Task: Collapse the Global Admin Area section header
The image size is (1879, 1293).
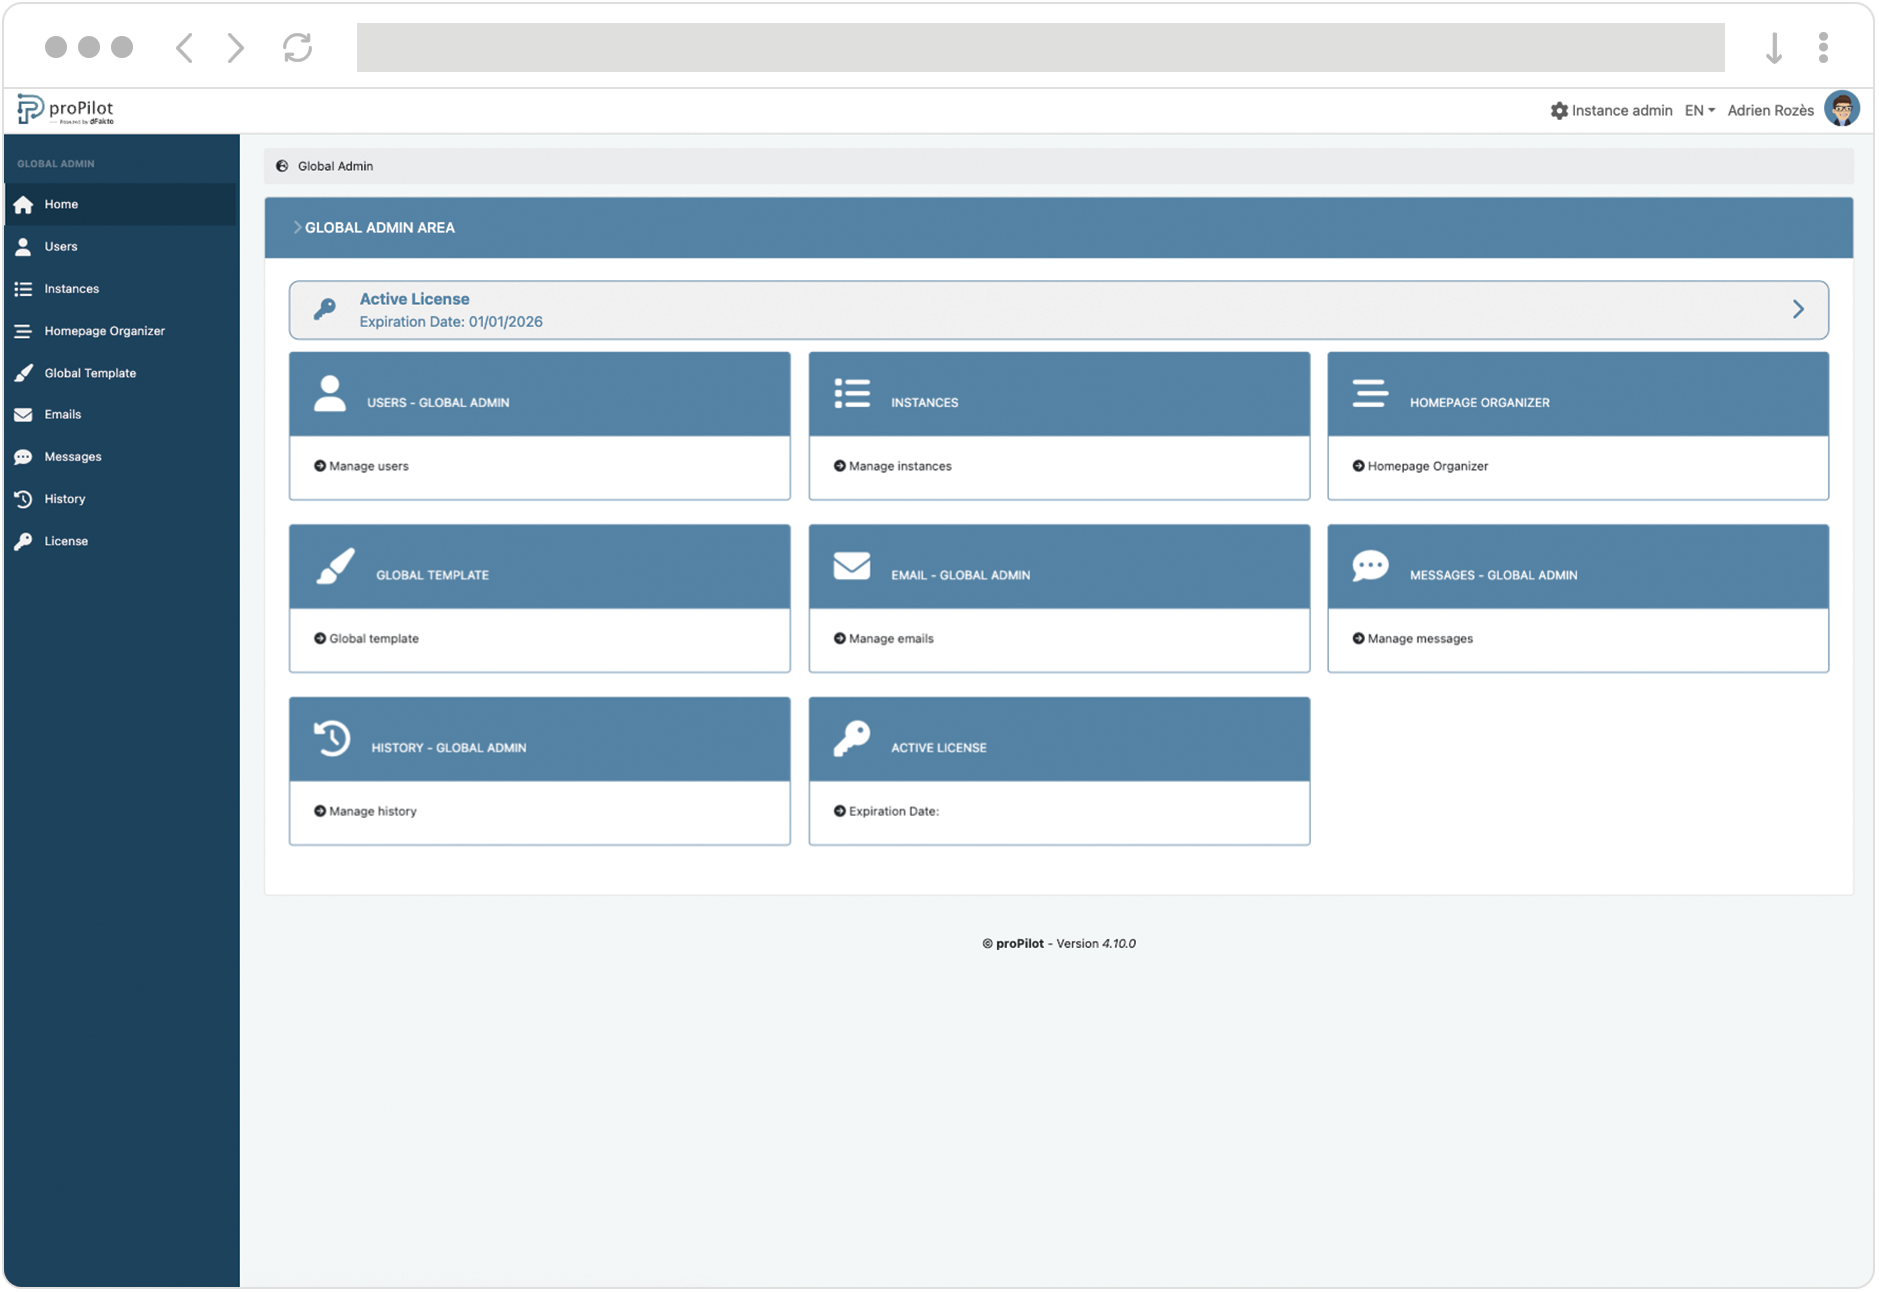Action: pos(297,228)
